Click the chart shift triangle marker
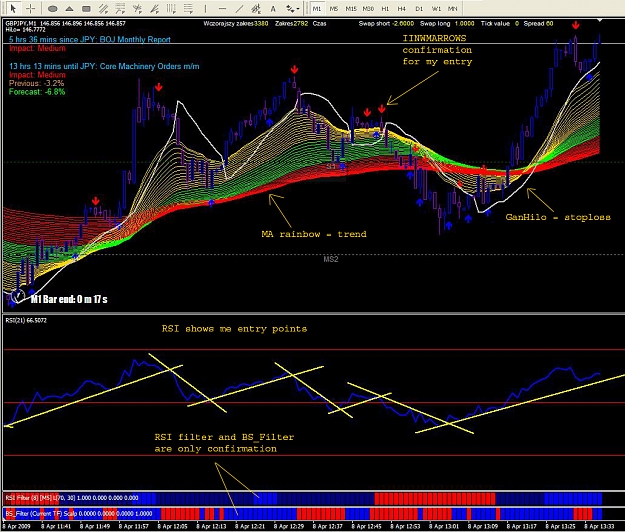625x532 pixels. pos(599,20)
